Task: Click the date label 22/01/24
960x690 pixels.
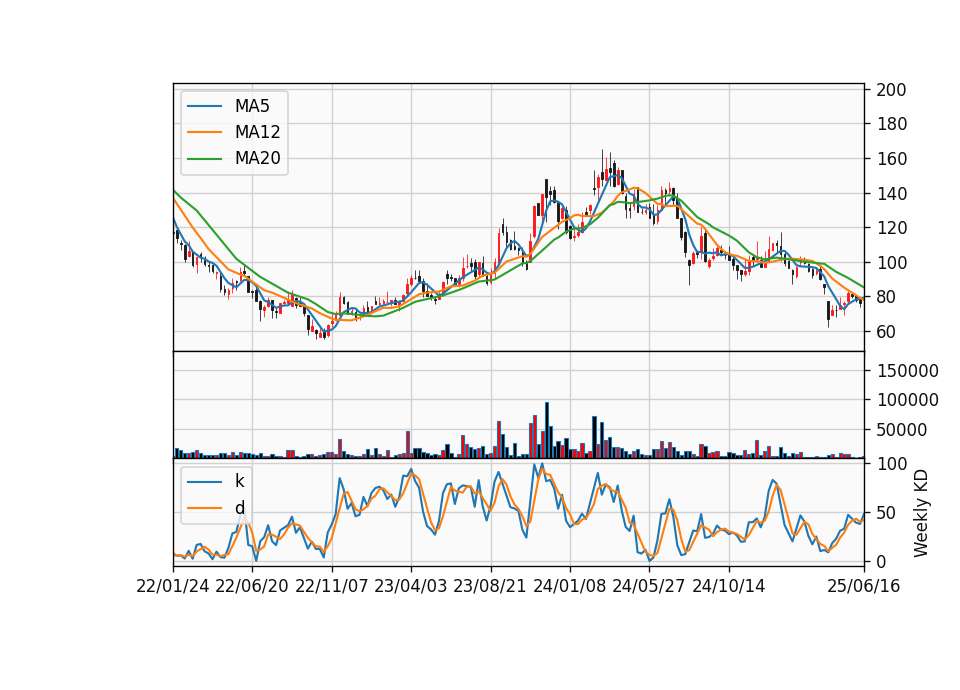Action: (x=173, y=587)
